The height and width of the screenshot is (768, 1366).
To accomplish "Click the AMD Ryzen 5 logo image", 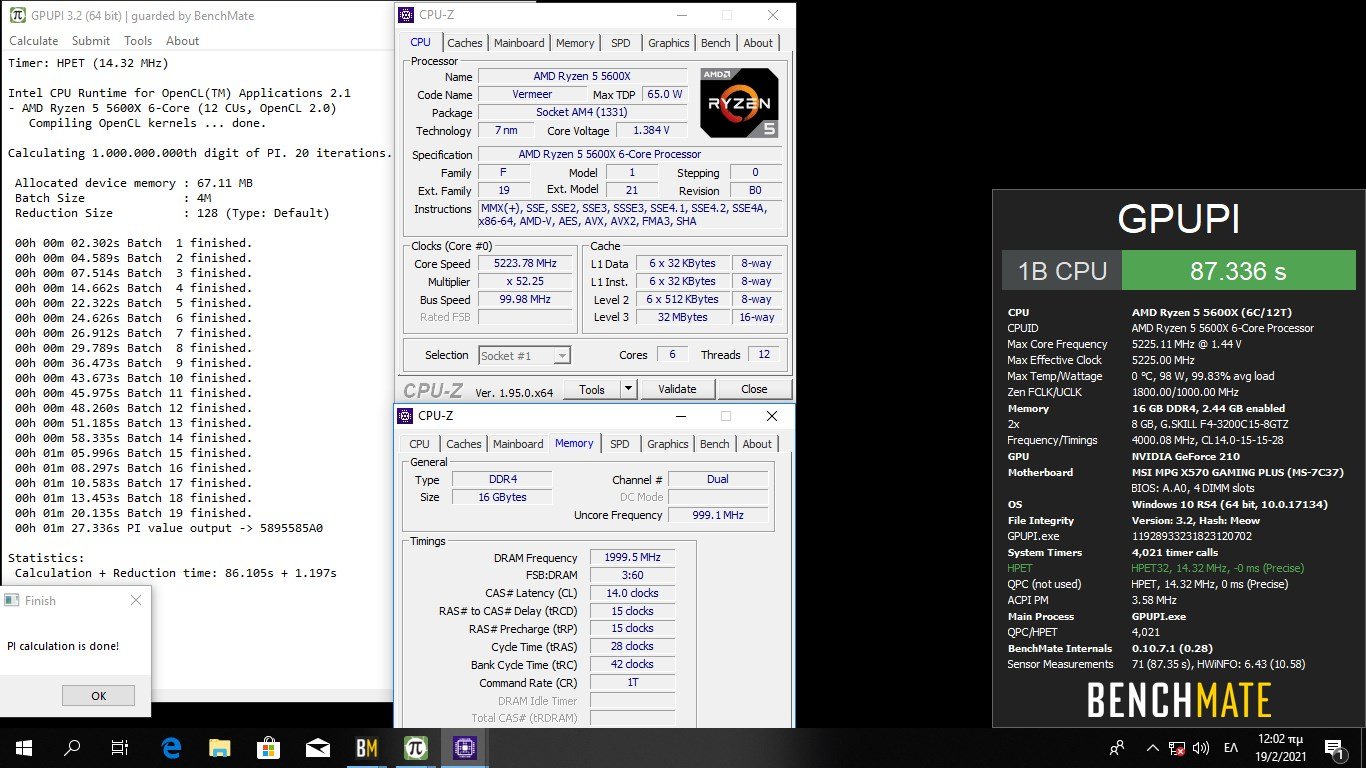I will pos(739,103).
